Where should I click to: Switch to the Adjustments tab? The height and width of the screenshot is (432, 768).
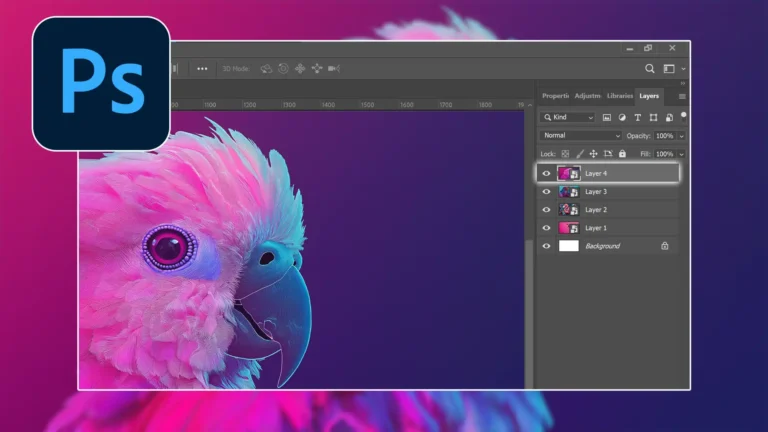click(587, 96)
